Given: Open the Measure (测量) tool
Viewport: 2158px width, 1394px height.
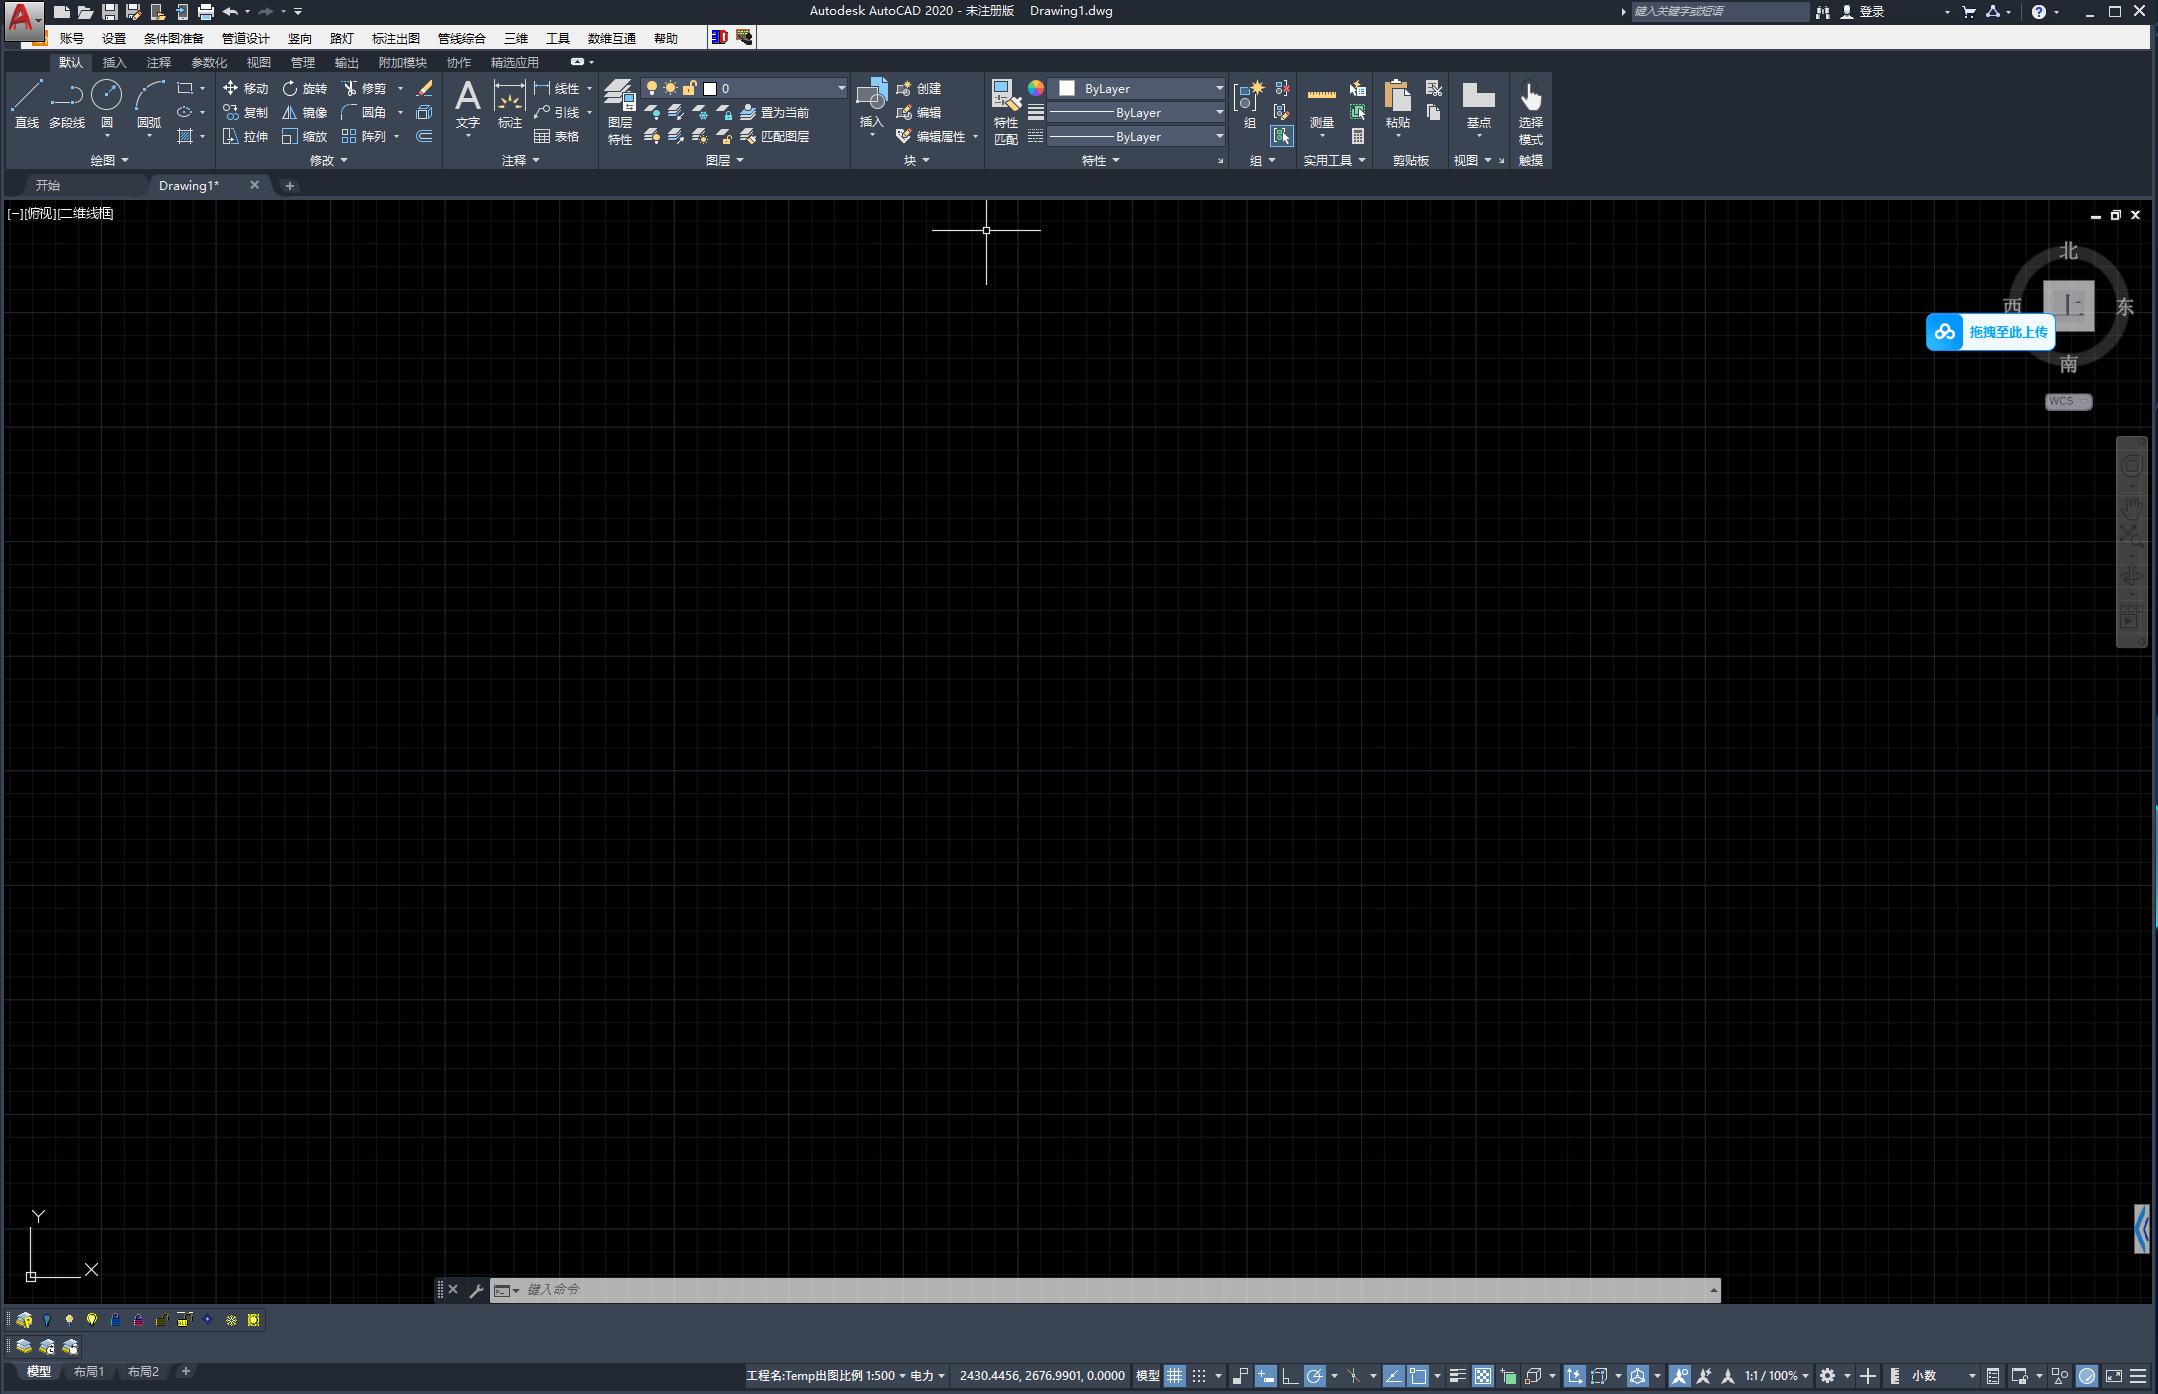Looking at the screenshot, I should pyautogui.click(x=1321, y=104).
